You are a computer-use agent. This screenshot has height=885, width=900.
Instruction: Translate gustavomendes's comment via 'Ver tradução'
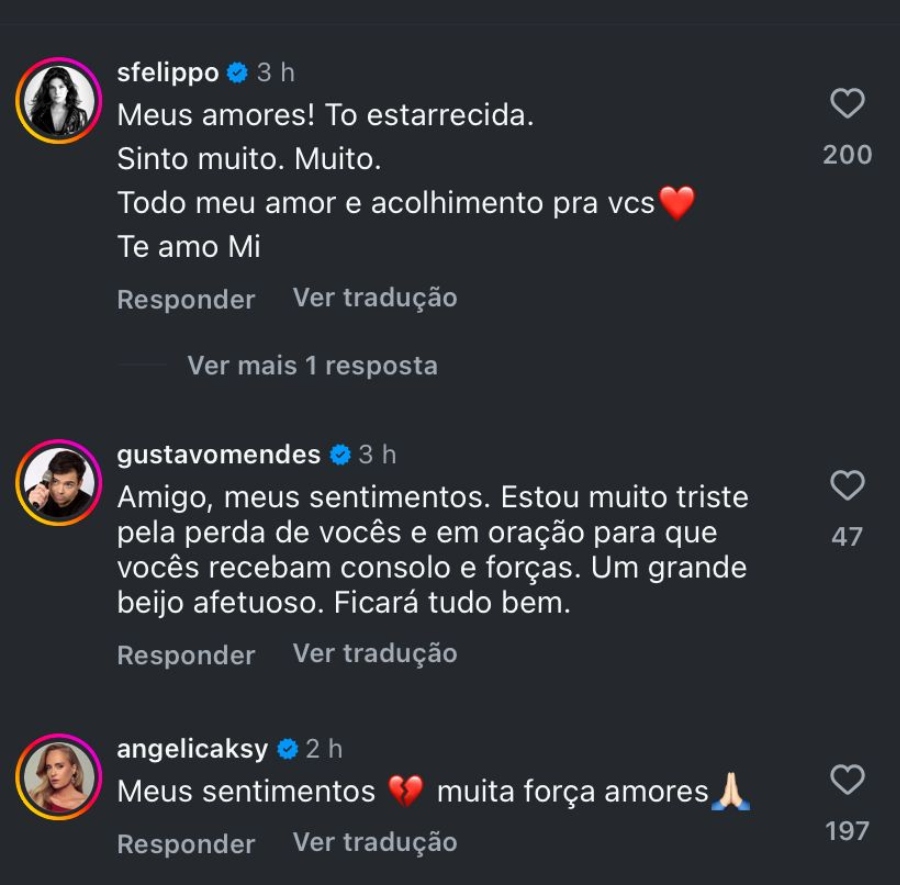pyautogui.click(x=375, y=654)
